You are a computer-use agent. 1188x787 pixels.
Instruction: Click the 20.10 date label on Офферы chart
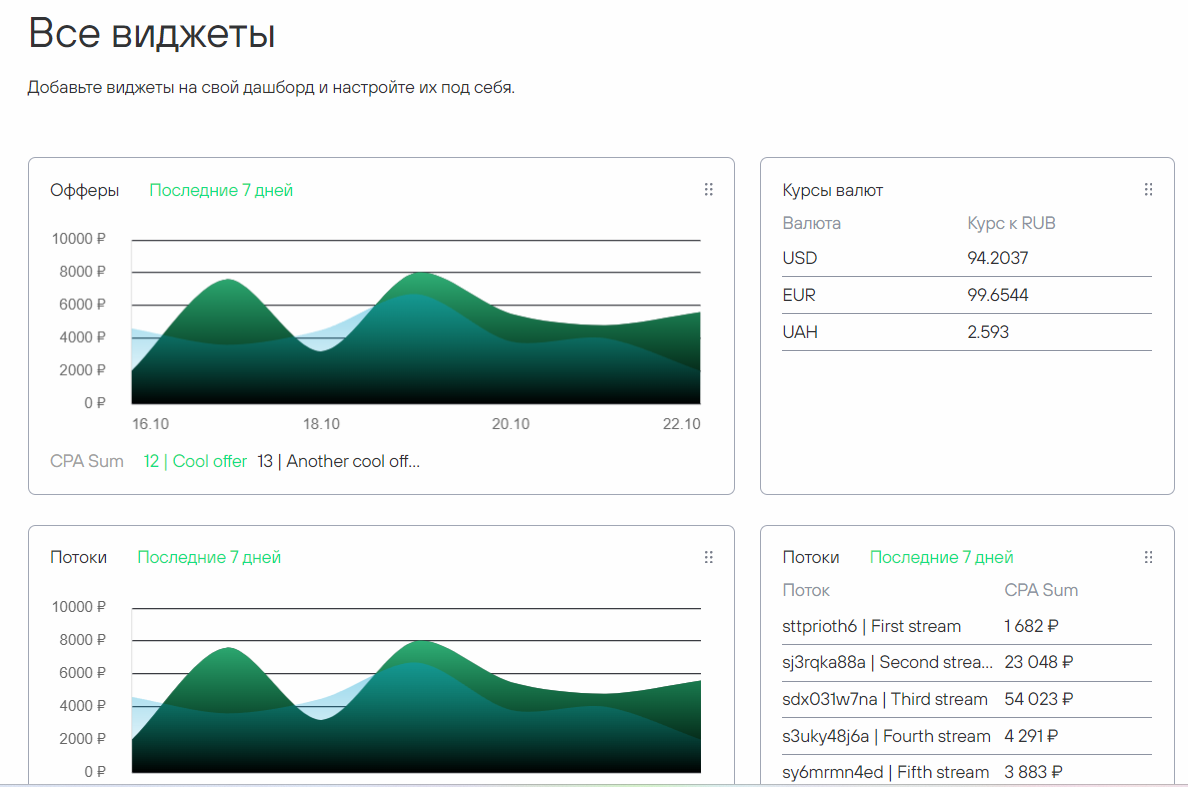511,424
